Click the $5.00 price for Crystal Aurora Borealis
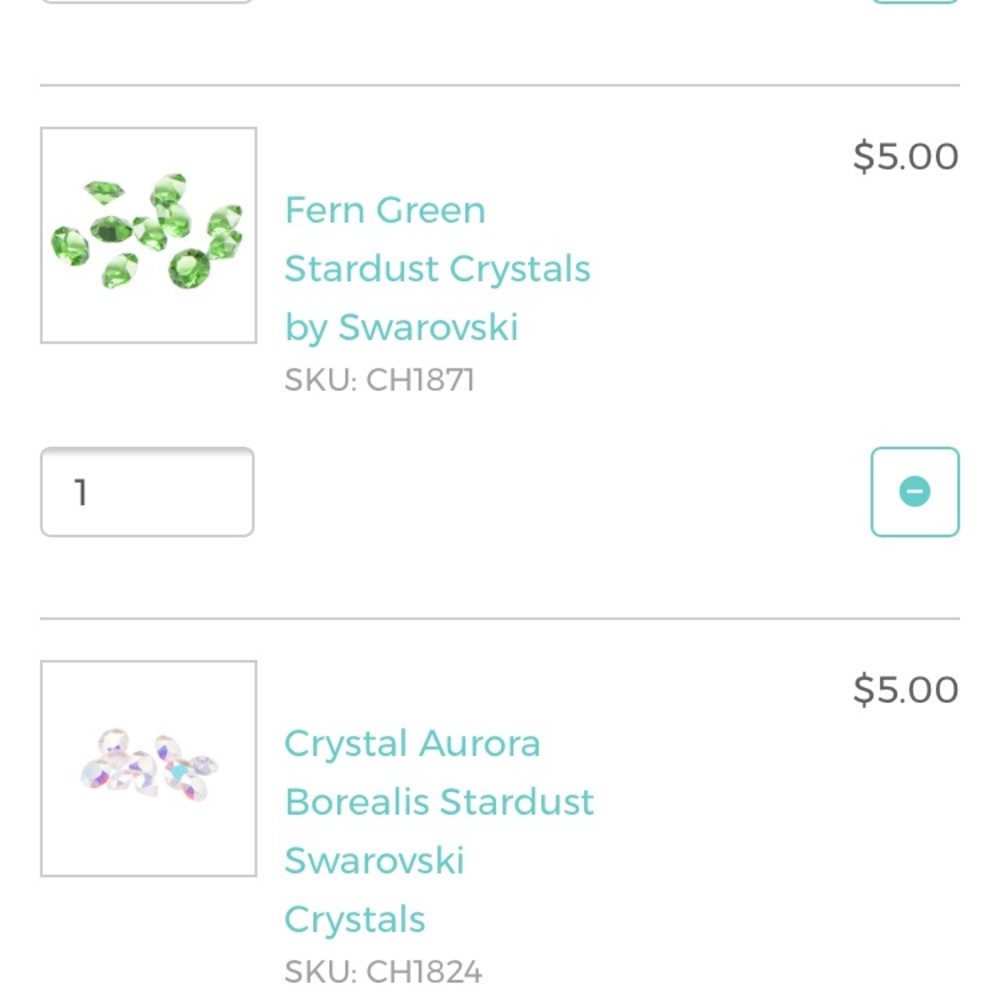 pyautogui.click(x=906, y=689)
